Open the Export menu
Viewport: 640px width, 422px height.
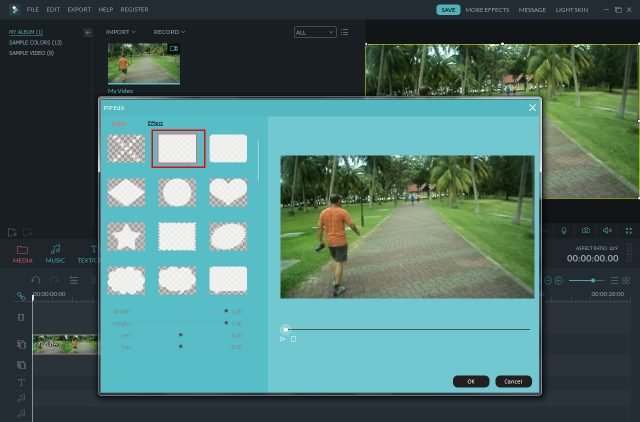79,9
